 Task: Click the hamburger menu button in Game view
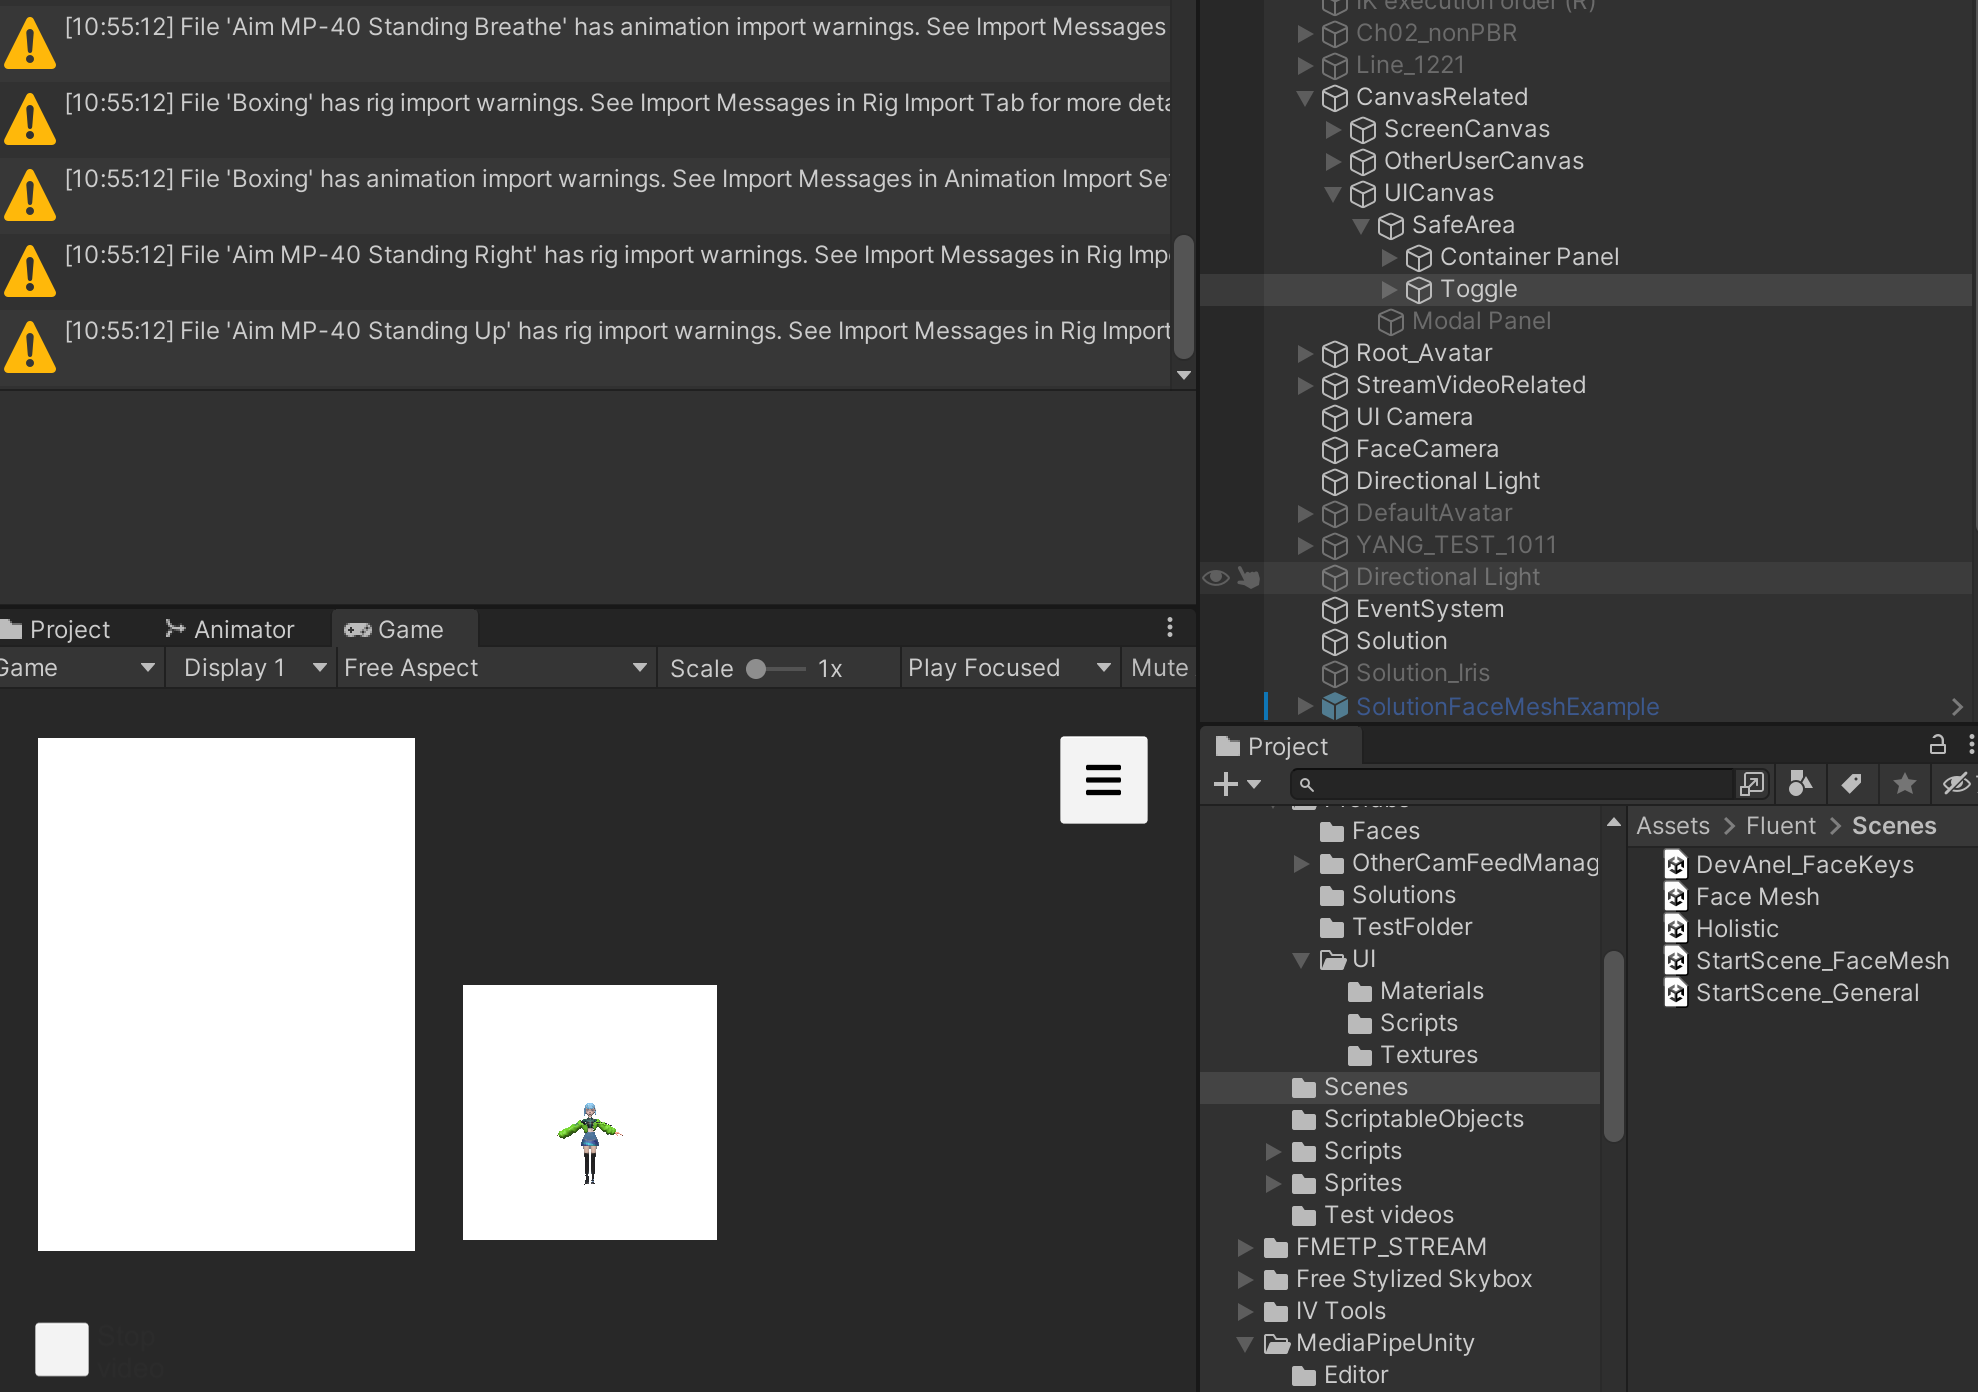point(1103,780)
